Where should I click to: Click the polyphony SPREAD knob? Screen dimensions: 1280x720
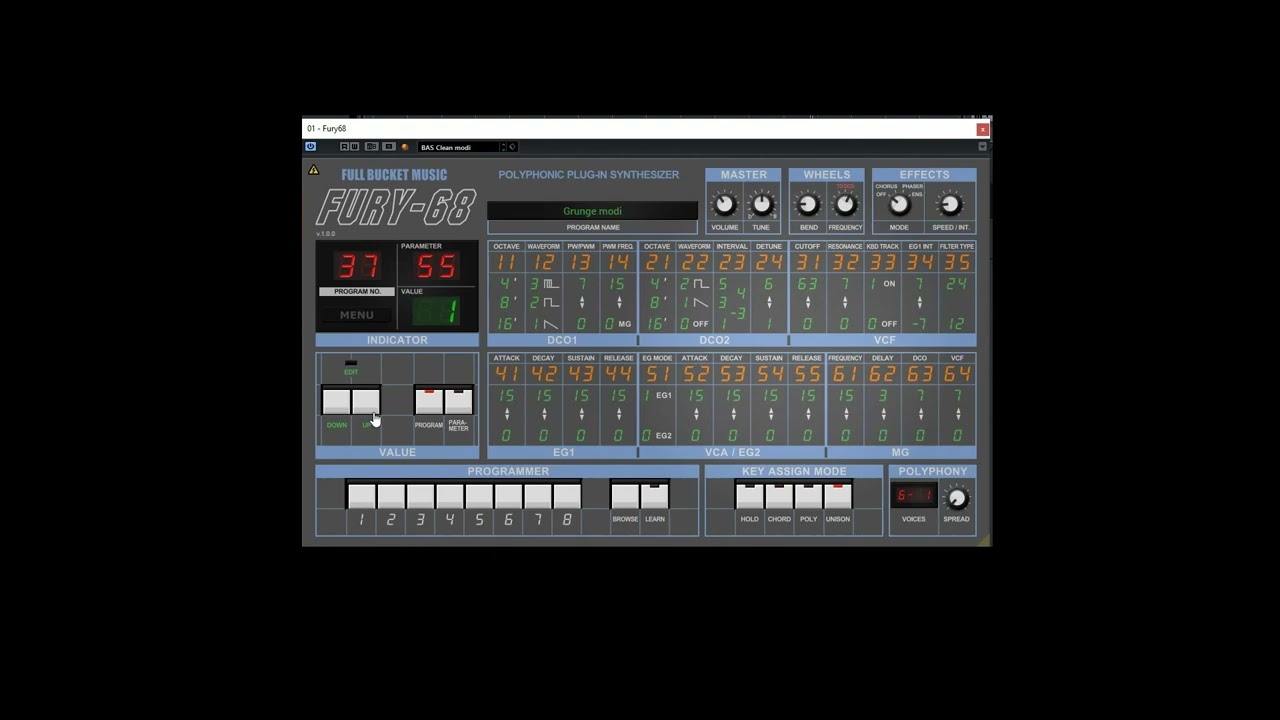pos(956,498)
